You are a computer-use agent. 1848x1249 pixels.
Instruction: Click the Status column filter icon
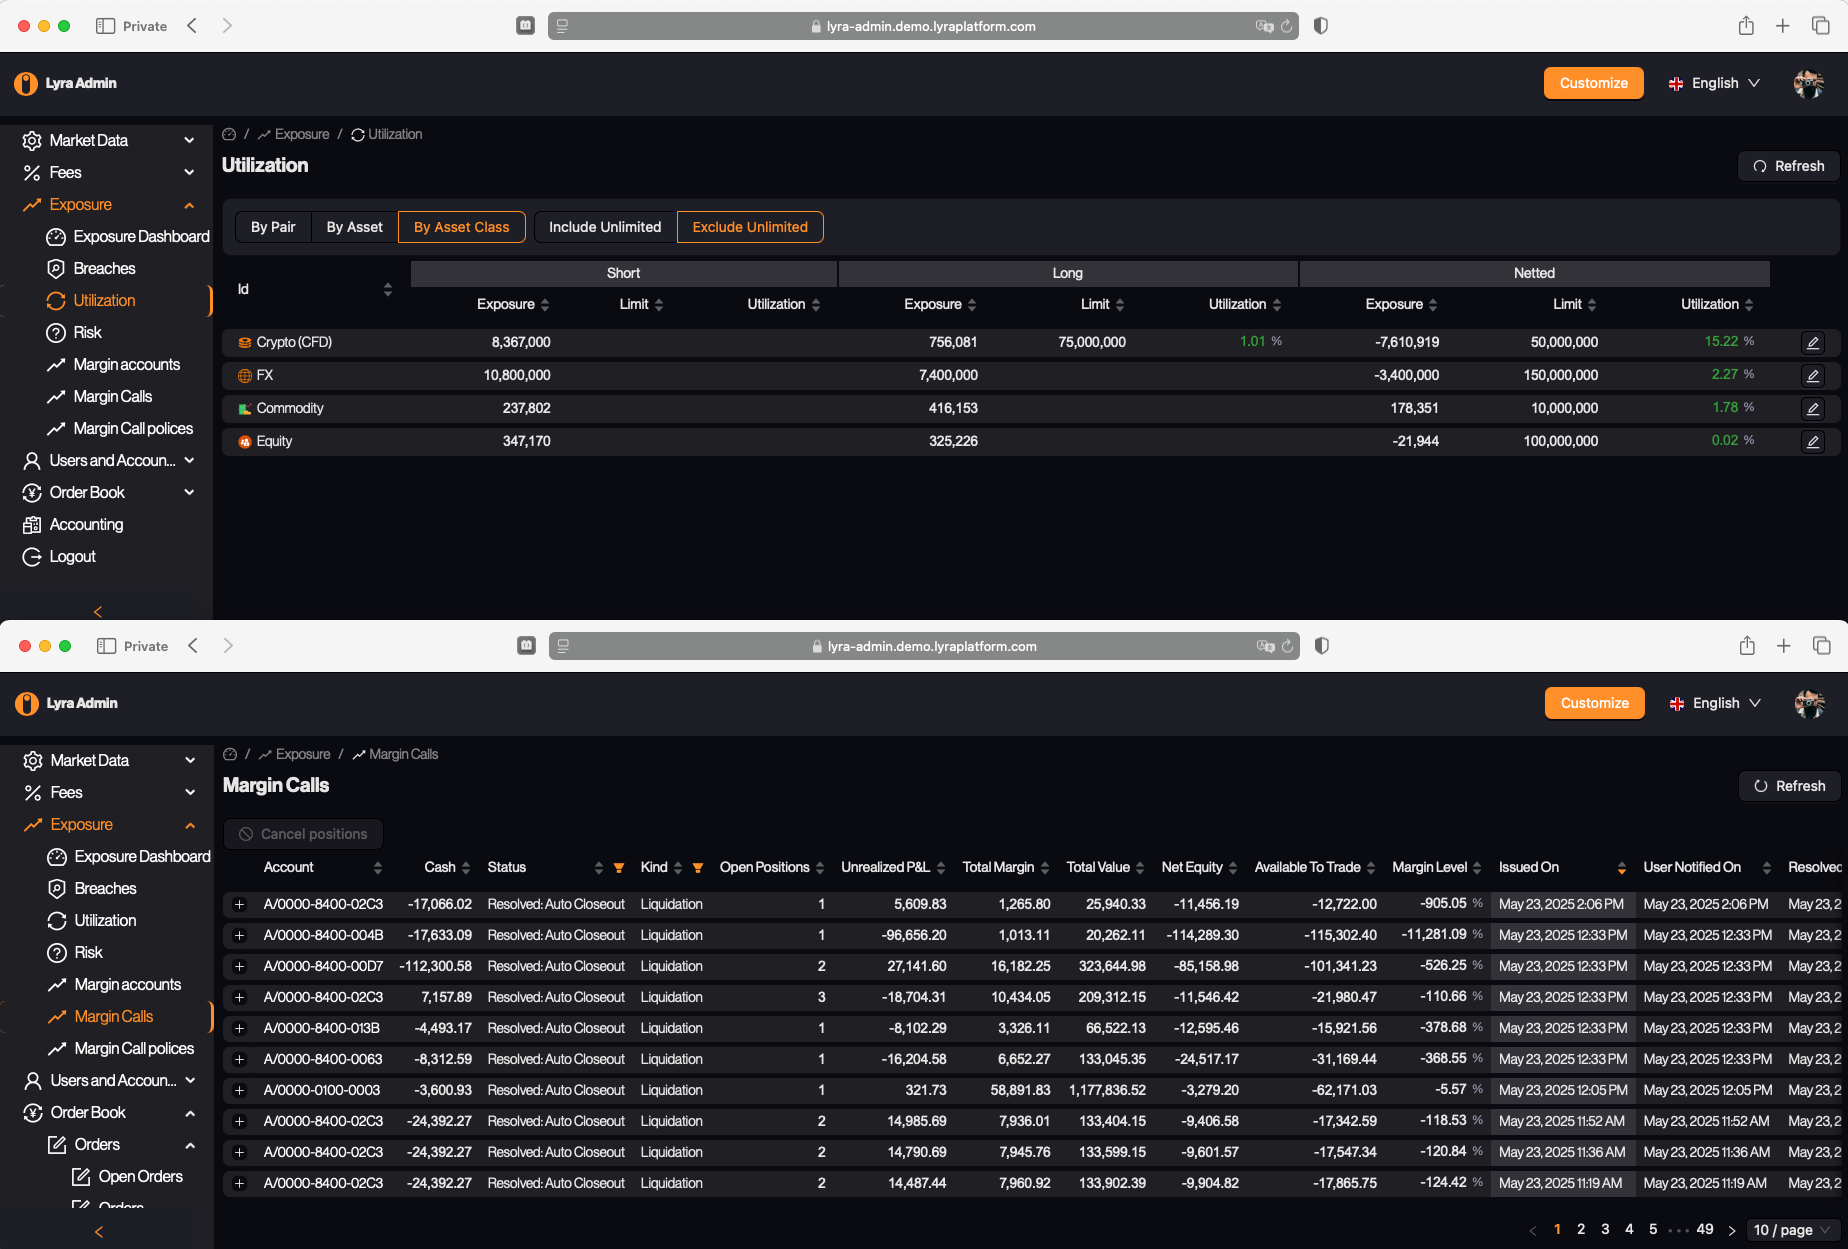click(x=619, y=868)
